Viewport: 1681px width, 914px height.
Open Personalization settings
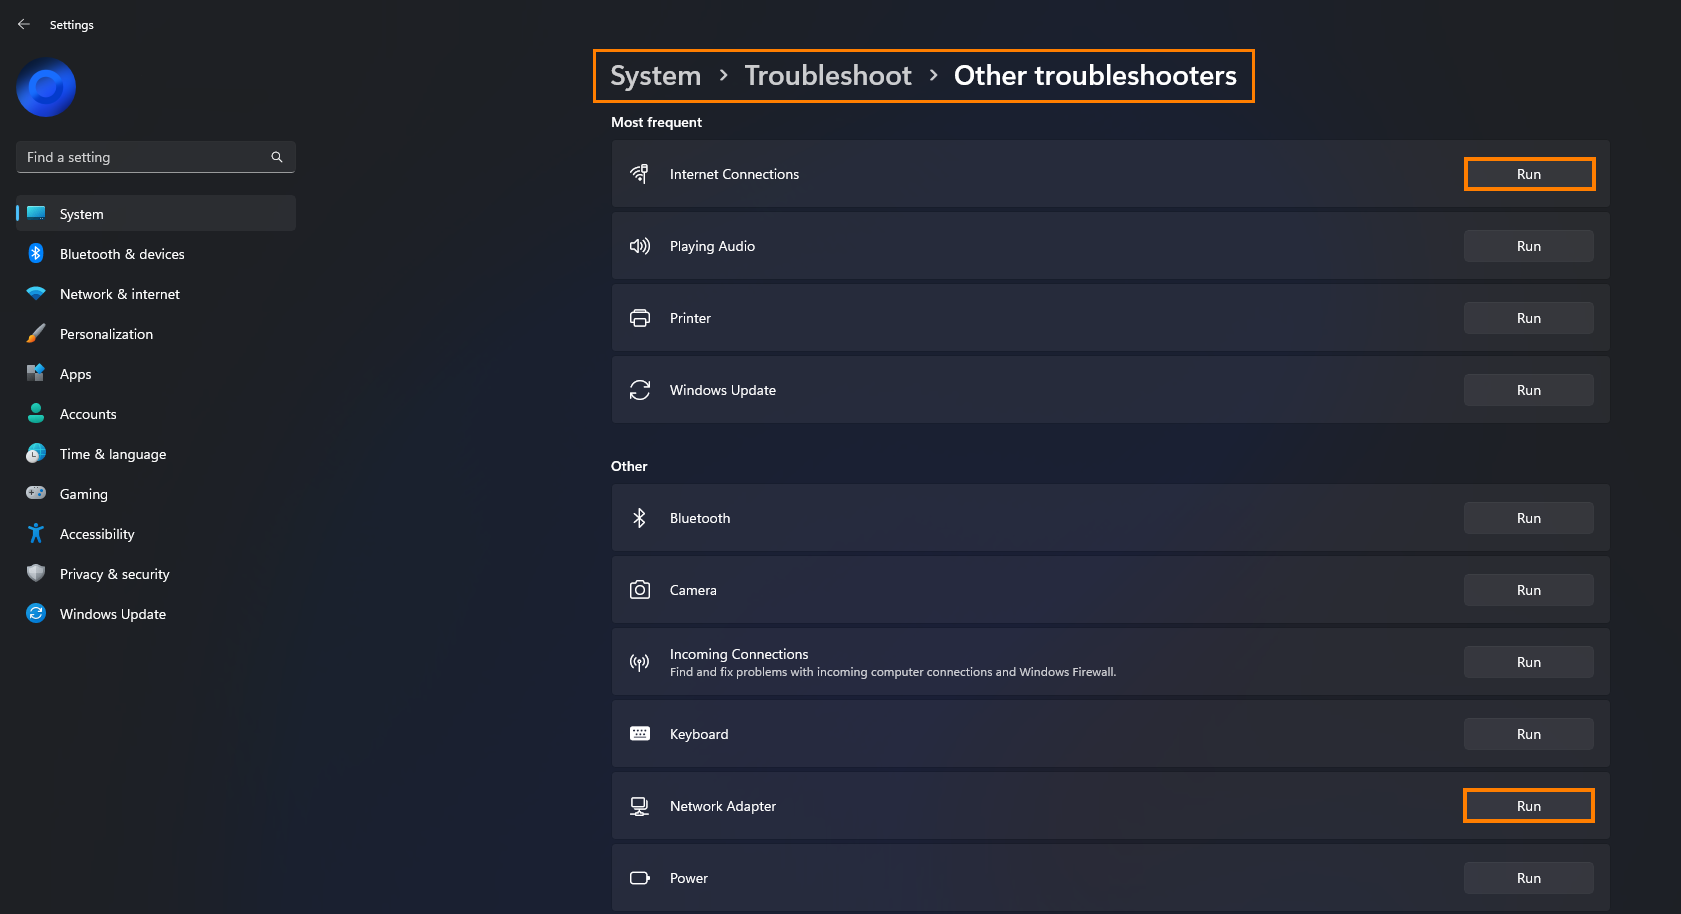(x=156, y=334)
